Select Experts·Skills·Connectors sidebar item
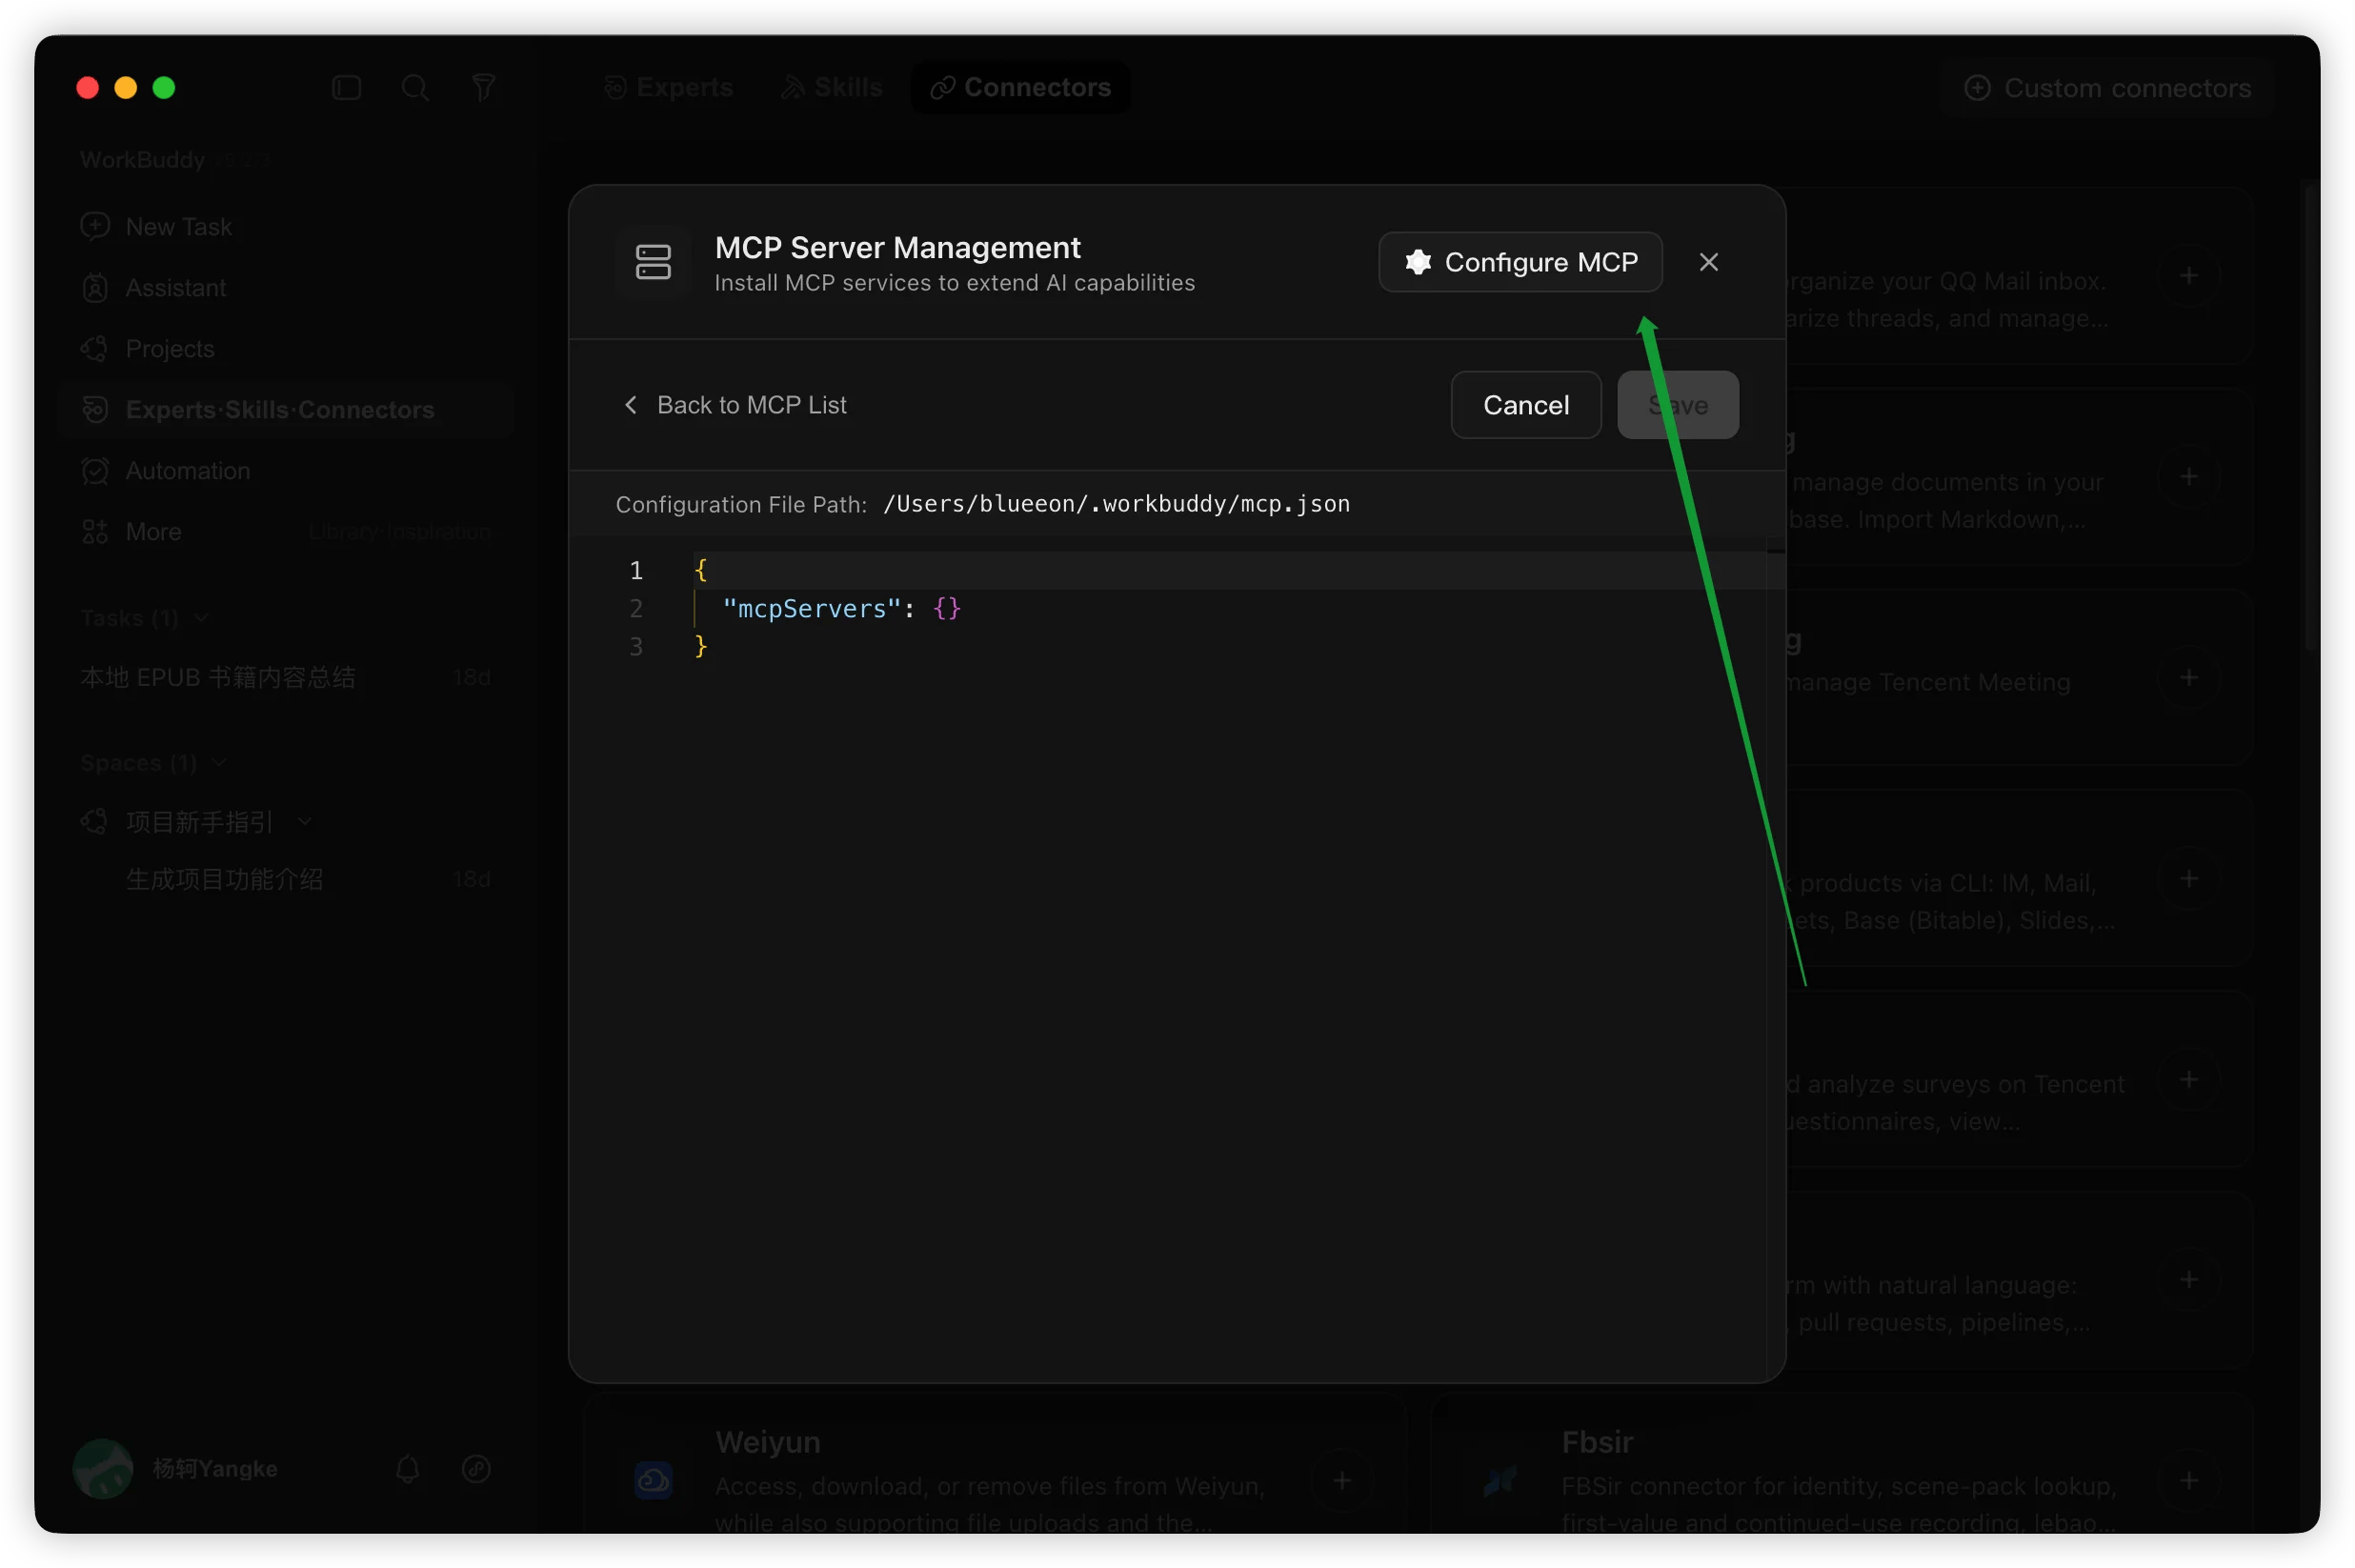The image size is (2355, 1568). 285,410
